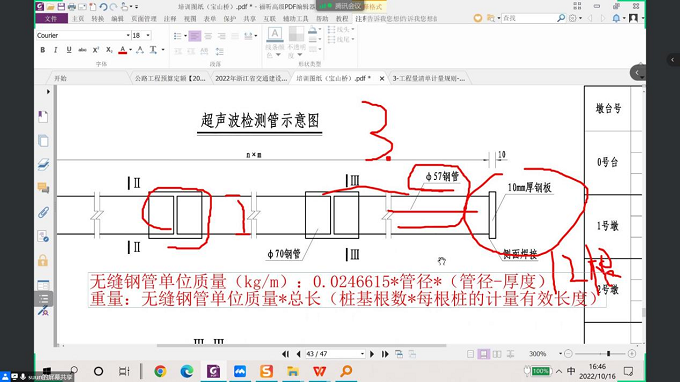Open the attachments panel paperclip icon
Viewport: 680px width, 382px height.
43,212
